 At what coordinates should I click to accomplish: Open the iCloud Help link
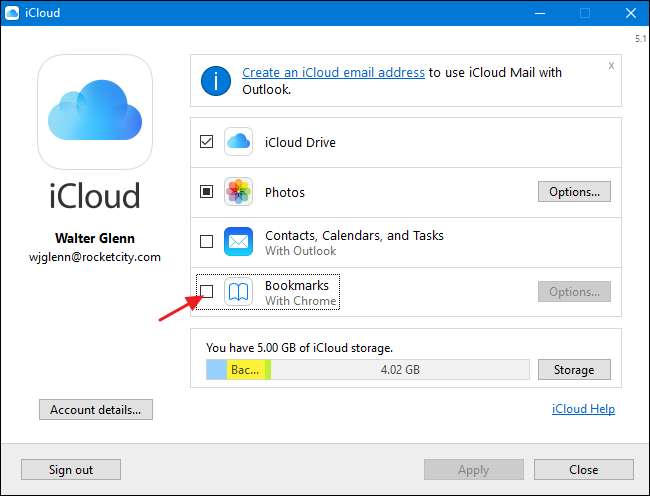point(583,409)
